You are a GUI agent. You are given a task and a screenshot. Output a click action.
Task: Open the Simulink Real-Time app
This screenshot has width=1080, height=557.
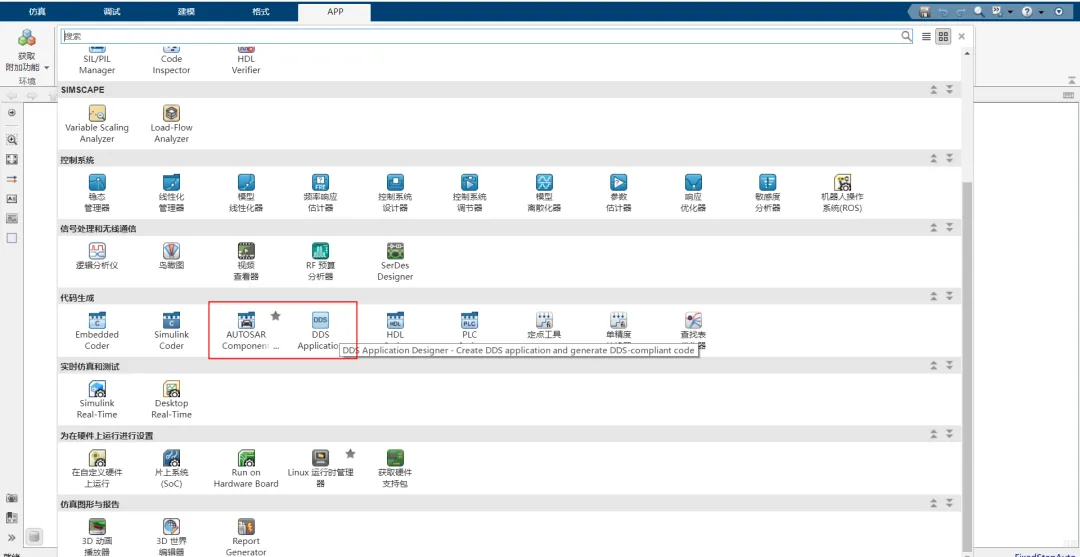pyautogui.click(x=97, y=399)
